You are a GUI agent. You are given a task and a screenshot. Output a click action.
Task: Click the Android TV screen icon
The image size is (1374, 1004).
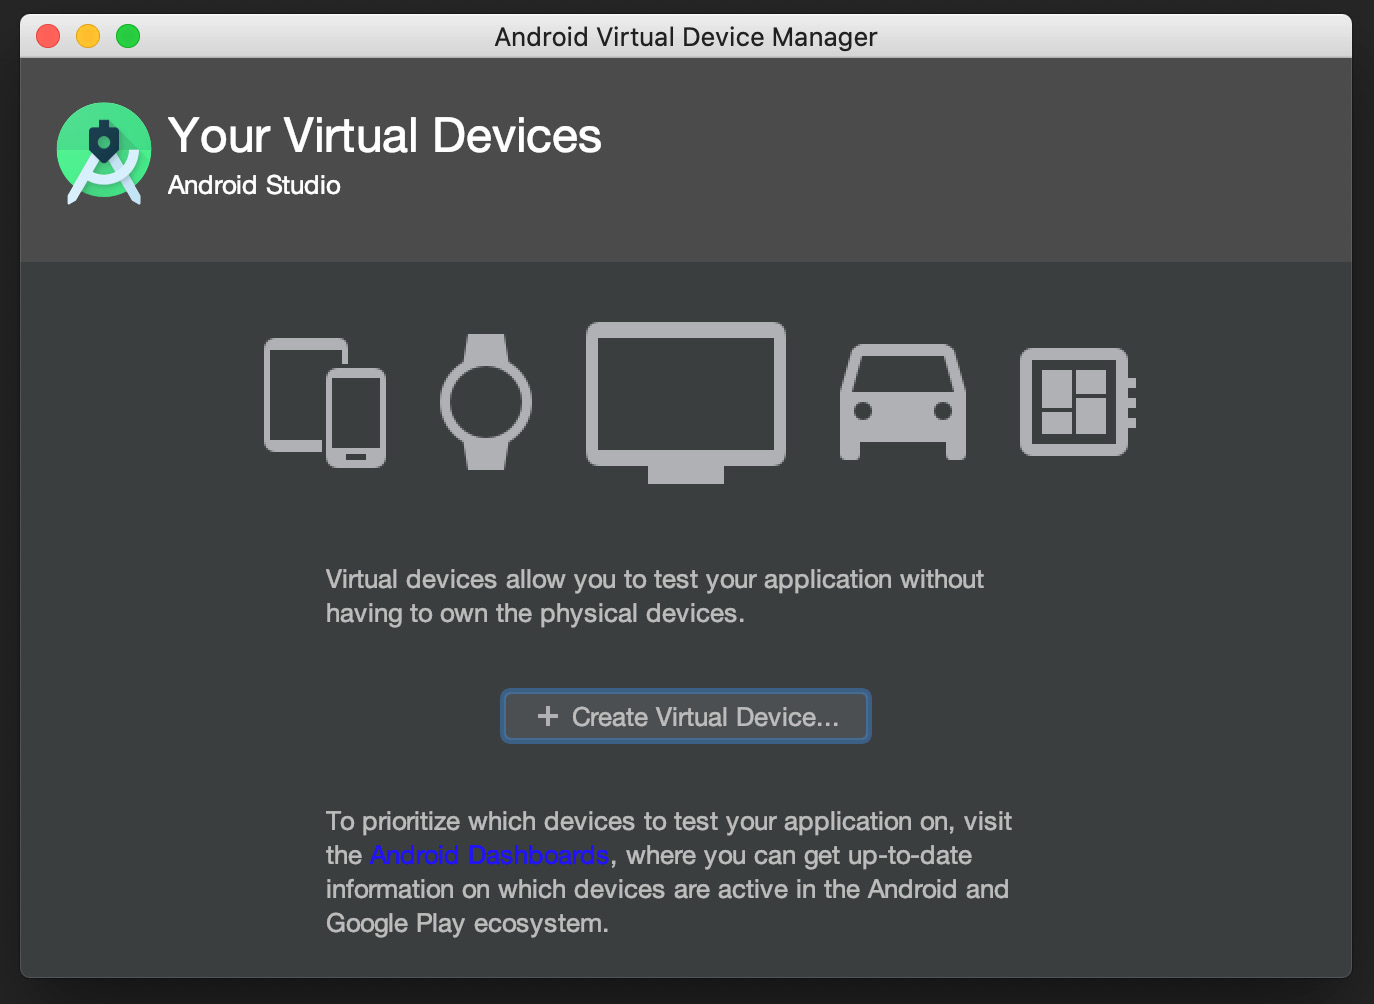point(686,402)
